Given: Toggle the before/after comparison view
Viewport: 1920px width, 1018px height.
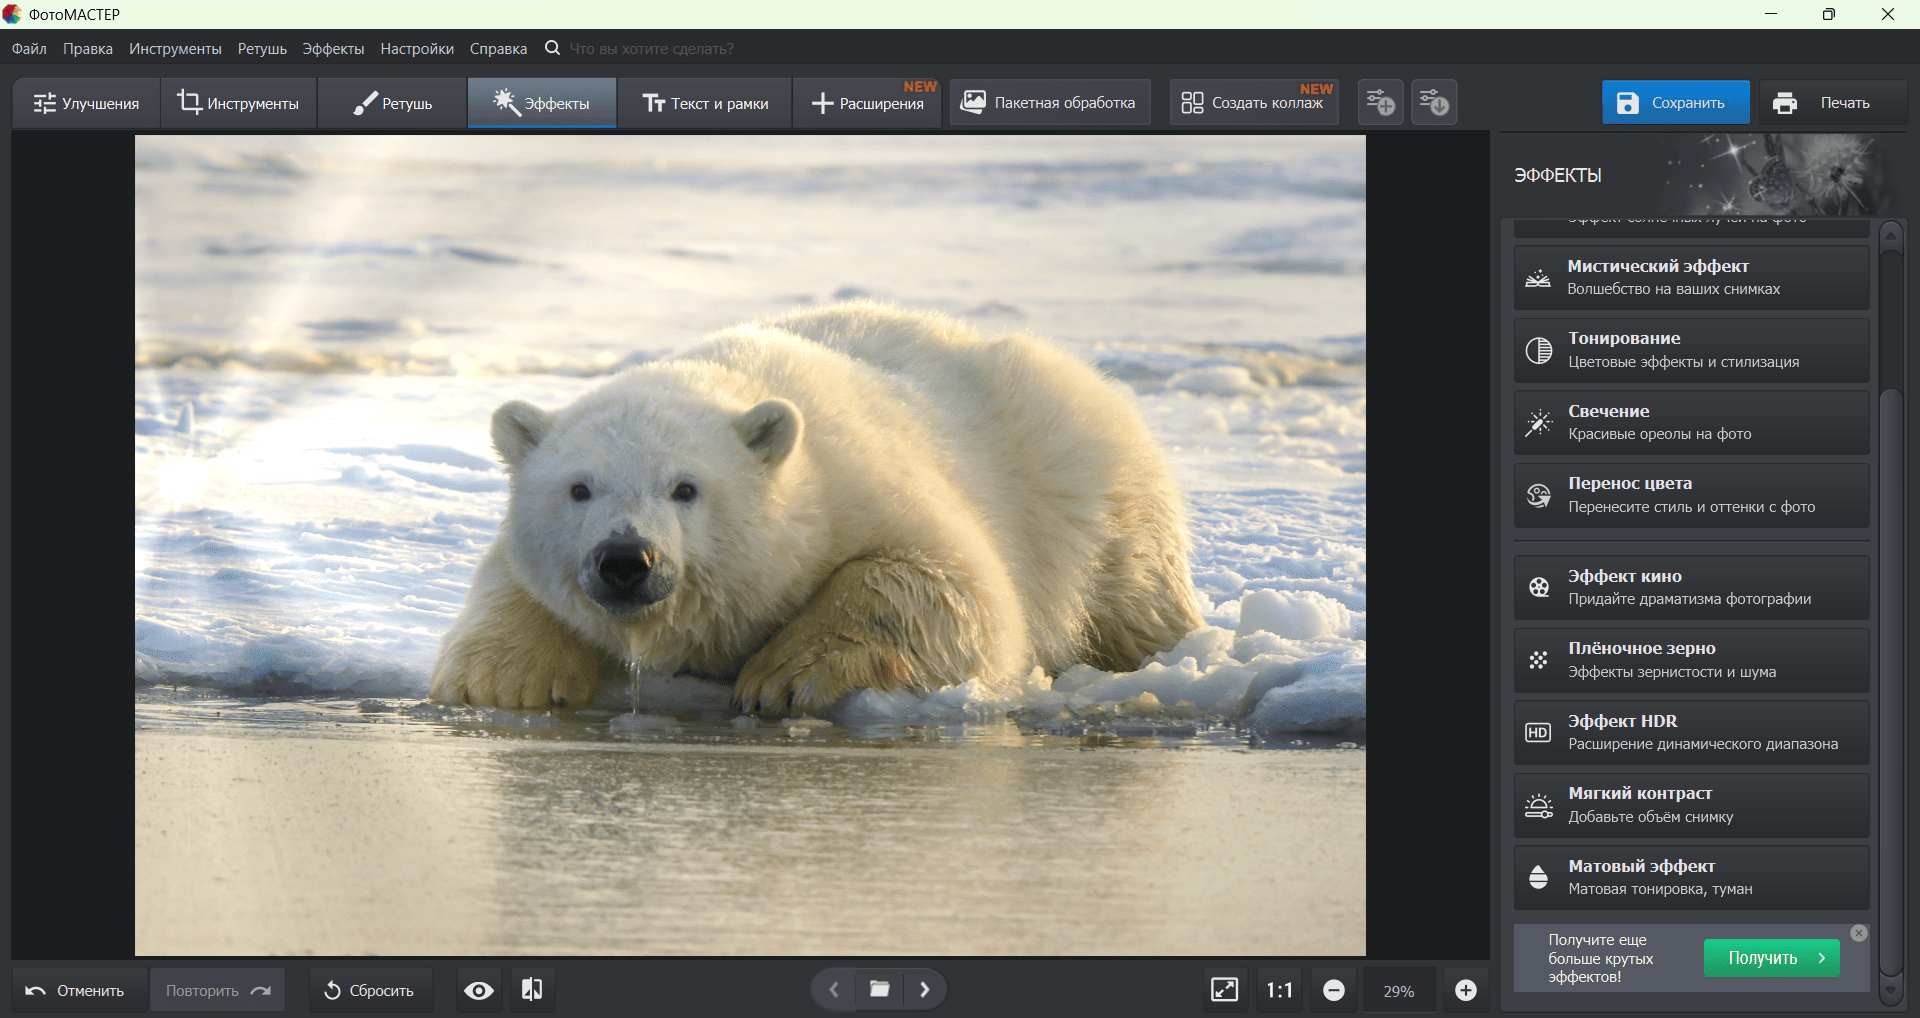Looking at the screenshot, I should pos(532,990).
